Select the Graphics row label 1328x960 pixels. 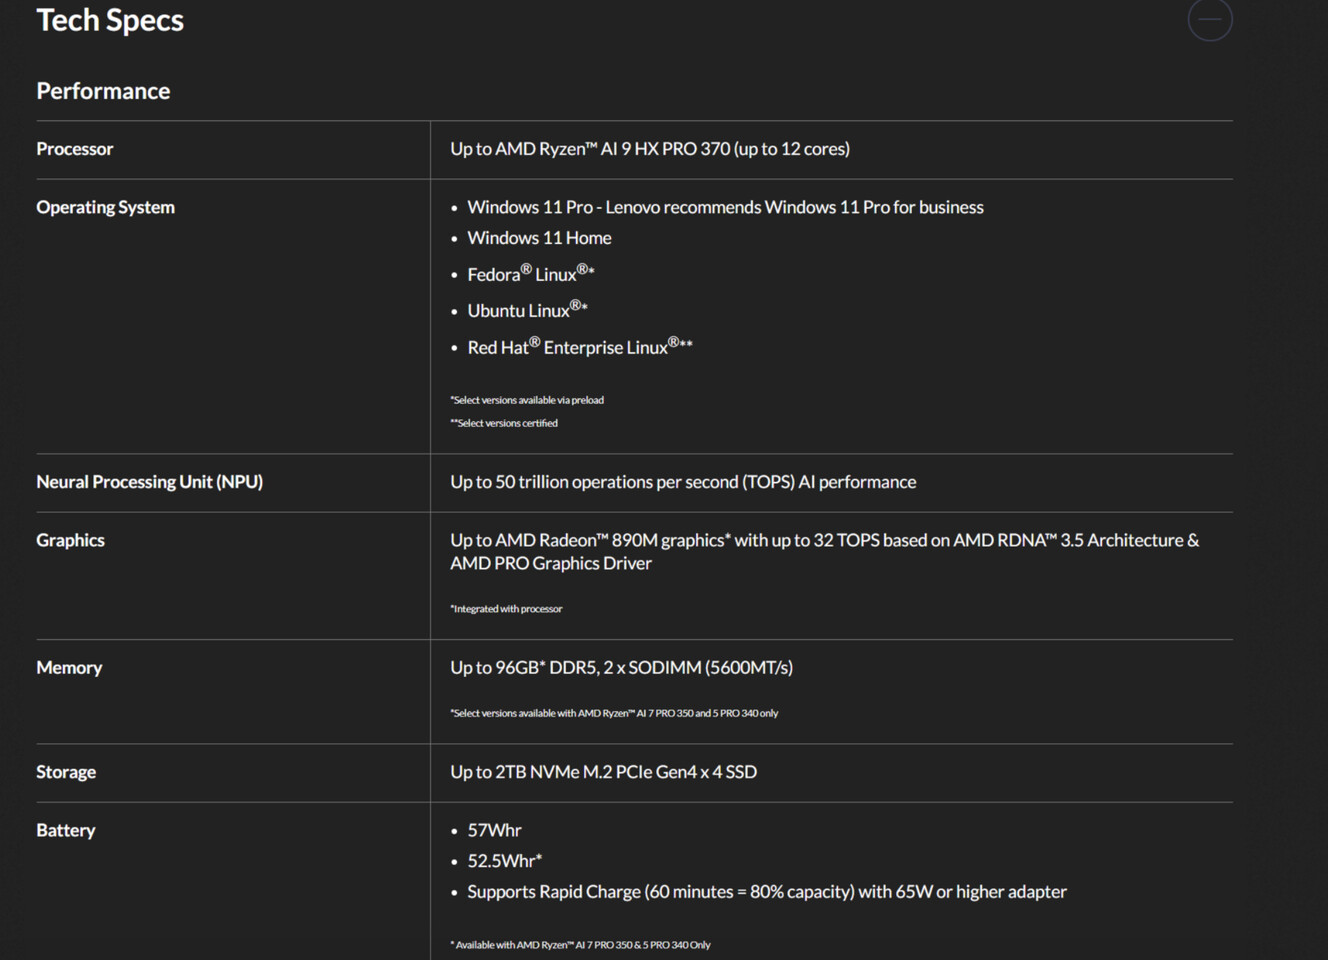[x=70, y=540]
